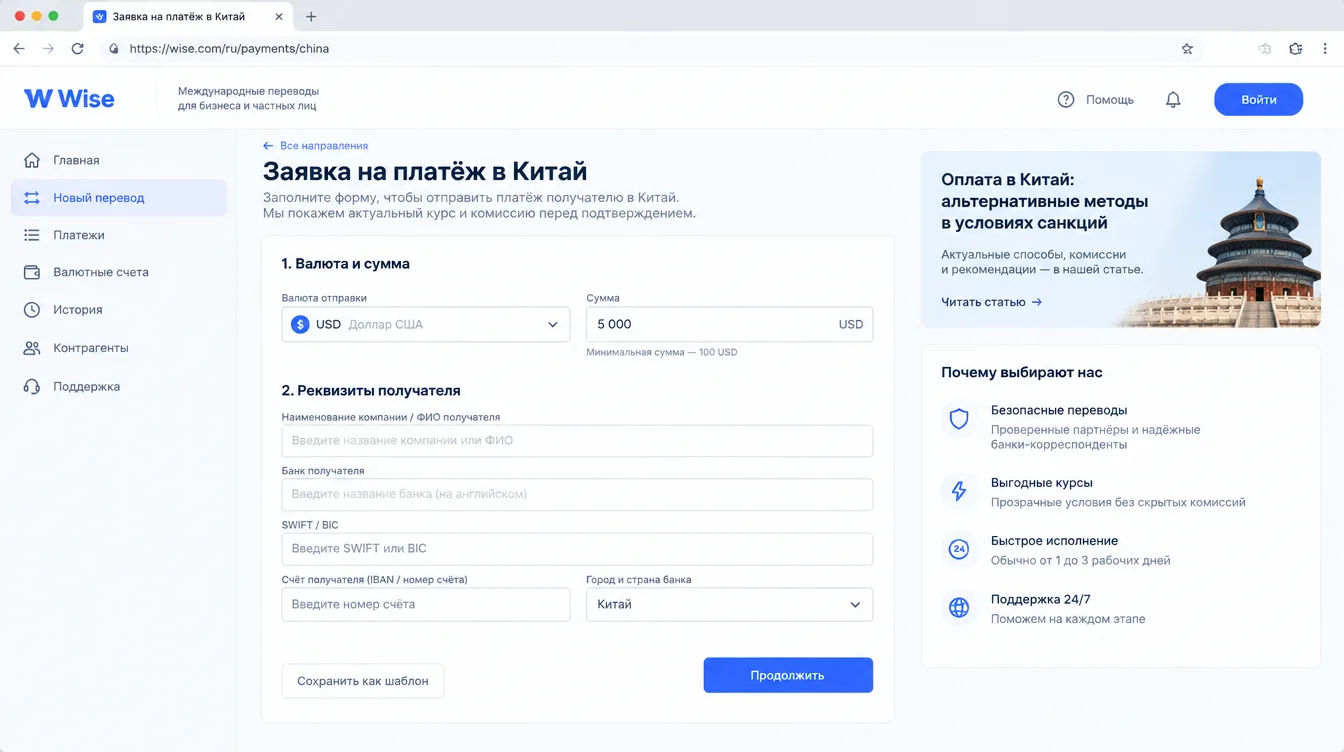Click the heading 2. Реквизиты получателя
Screen dimensions: 1344x752
point(371,390)
